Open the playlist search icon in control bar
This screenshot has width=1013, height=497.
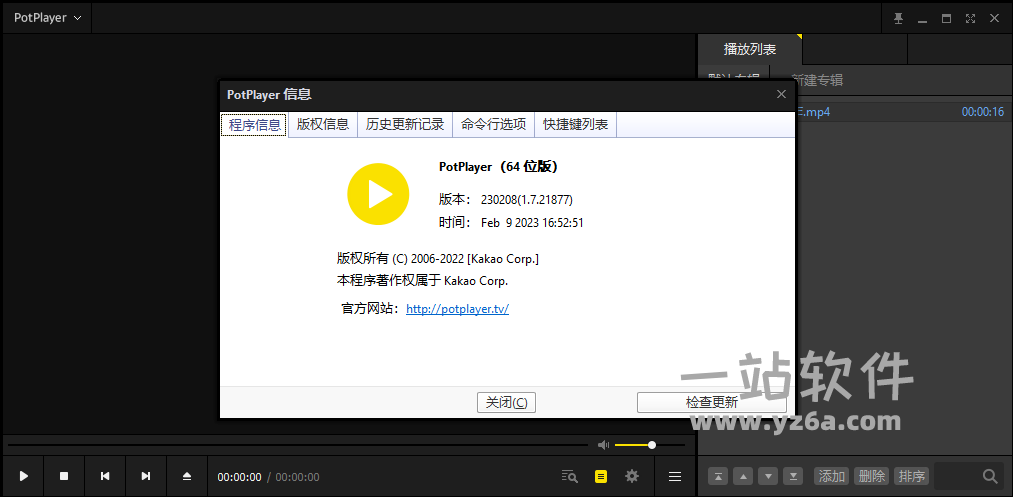tap(569, 476)
